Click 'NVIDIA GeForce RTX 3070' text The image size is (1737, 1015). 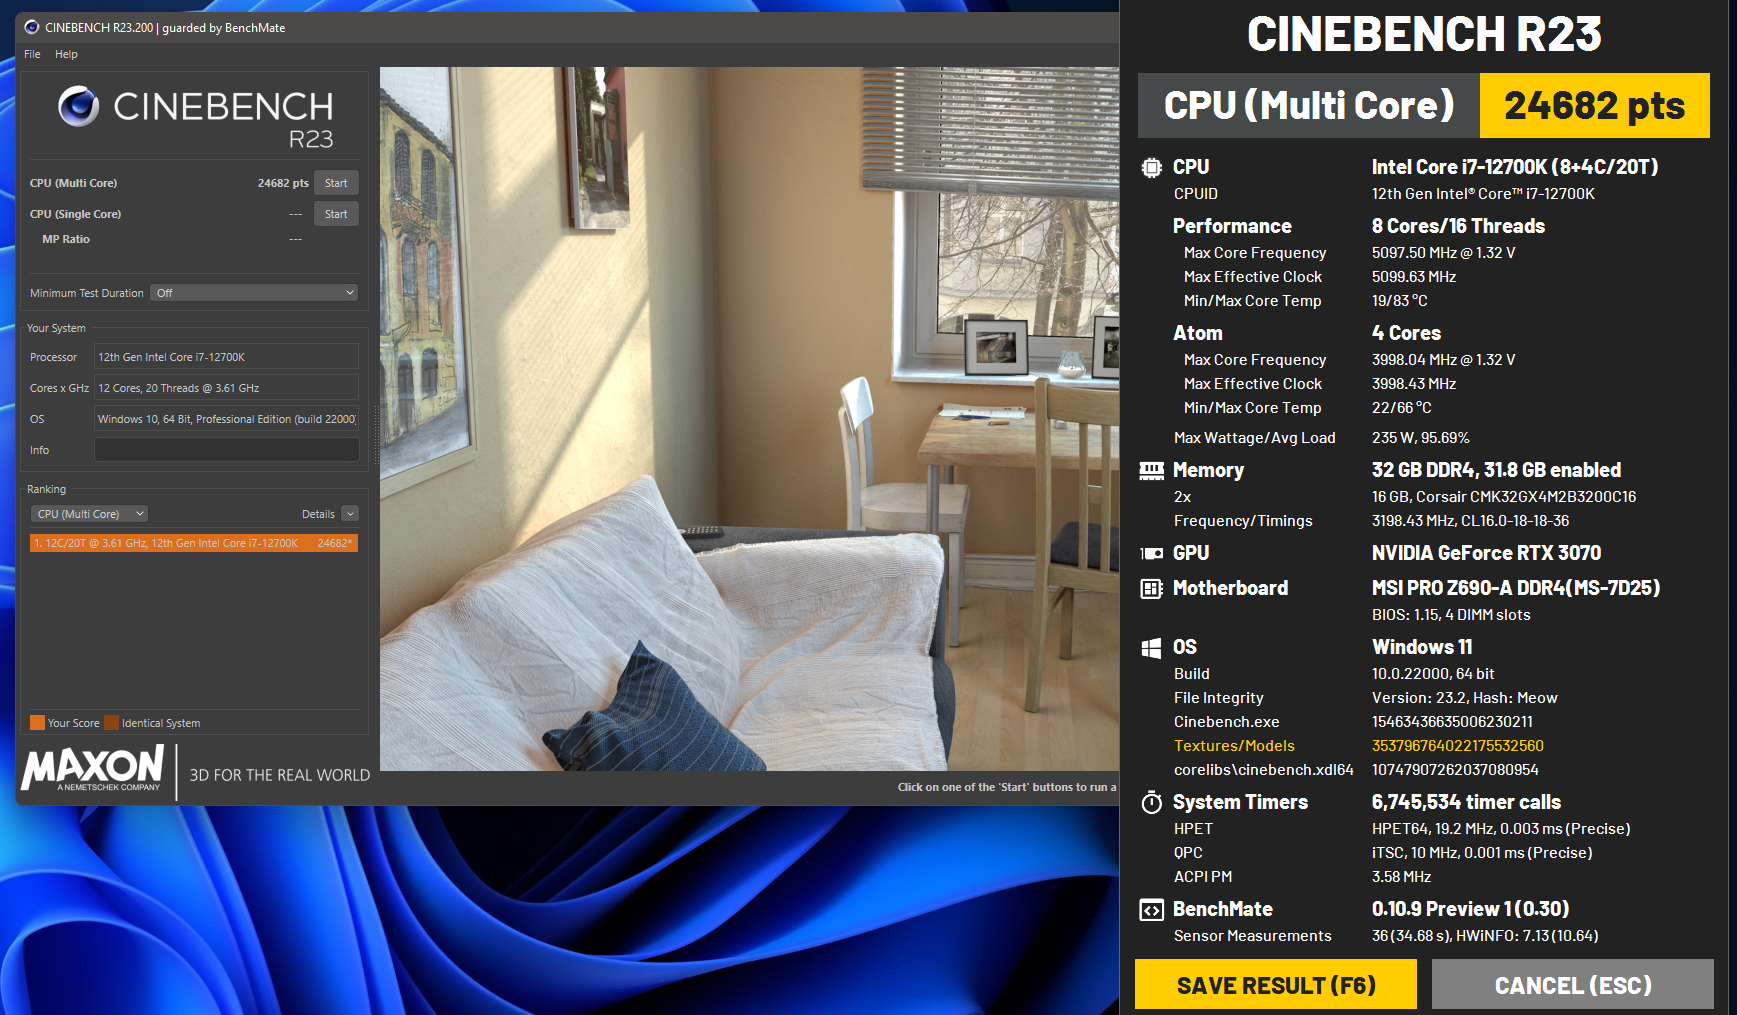tap(1486, 553)
